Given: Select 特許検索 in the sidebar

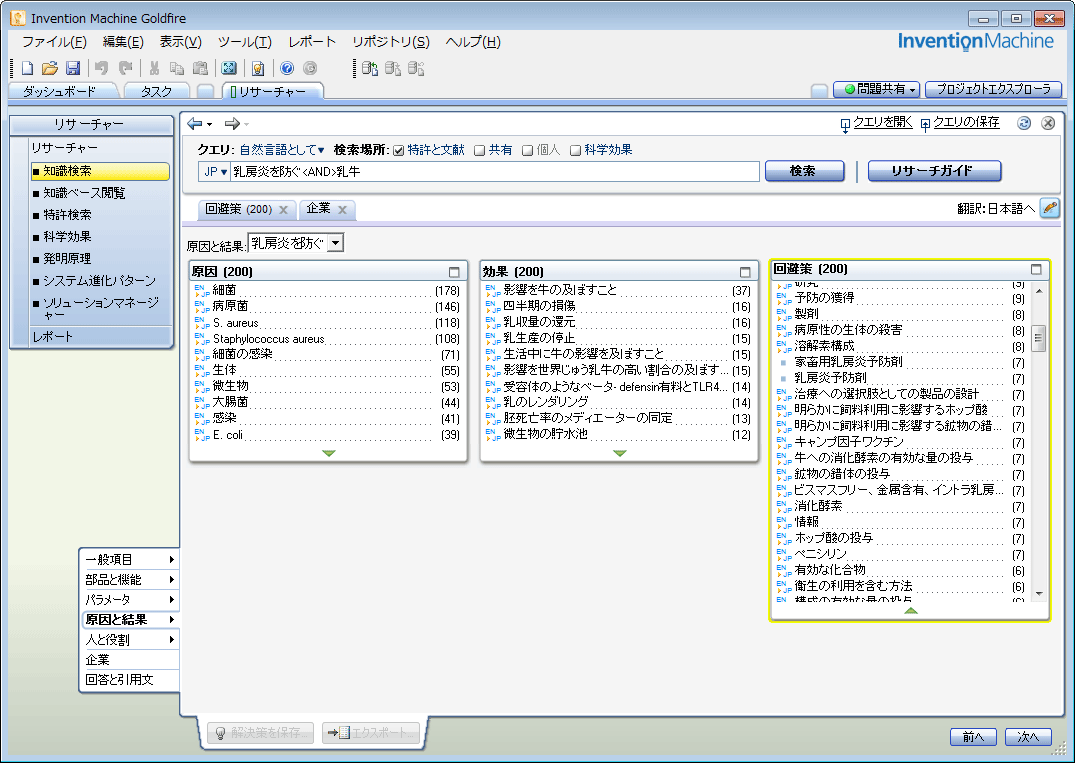Looking at the screenshot, I should [x=67, y=215].
